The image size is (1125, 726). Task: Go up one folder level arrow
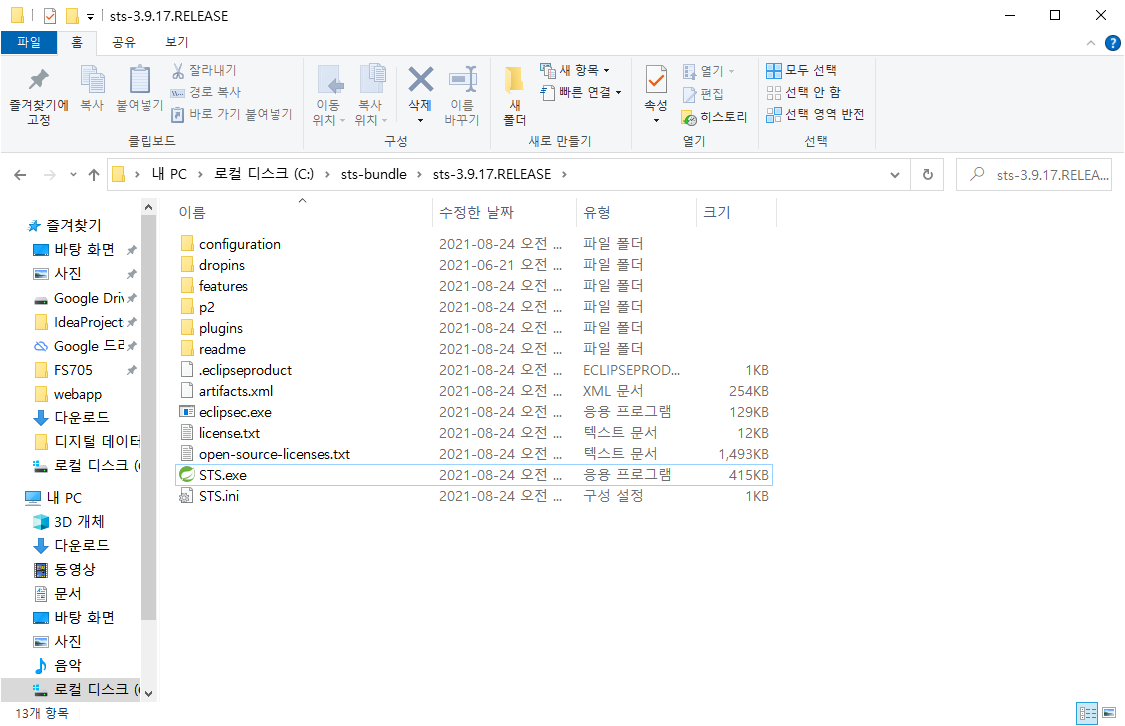coord(94,174)
